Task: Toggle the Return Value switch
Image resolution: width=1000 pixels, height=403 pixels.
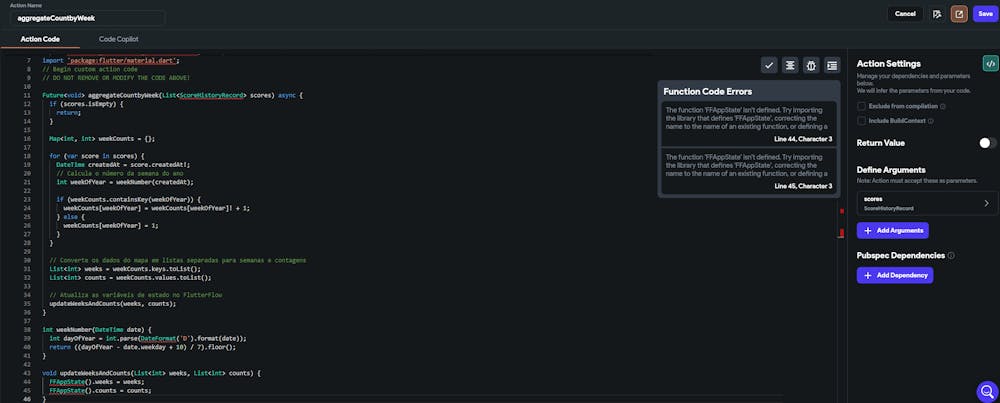Action: pyautogui.click(x=987, y=143)
